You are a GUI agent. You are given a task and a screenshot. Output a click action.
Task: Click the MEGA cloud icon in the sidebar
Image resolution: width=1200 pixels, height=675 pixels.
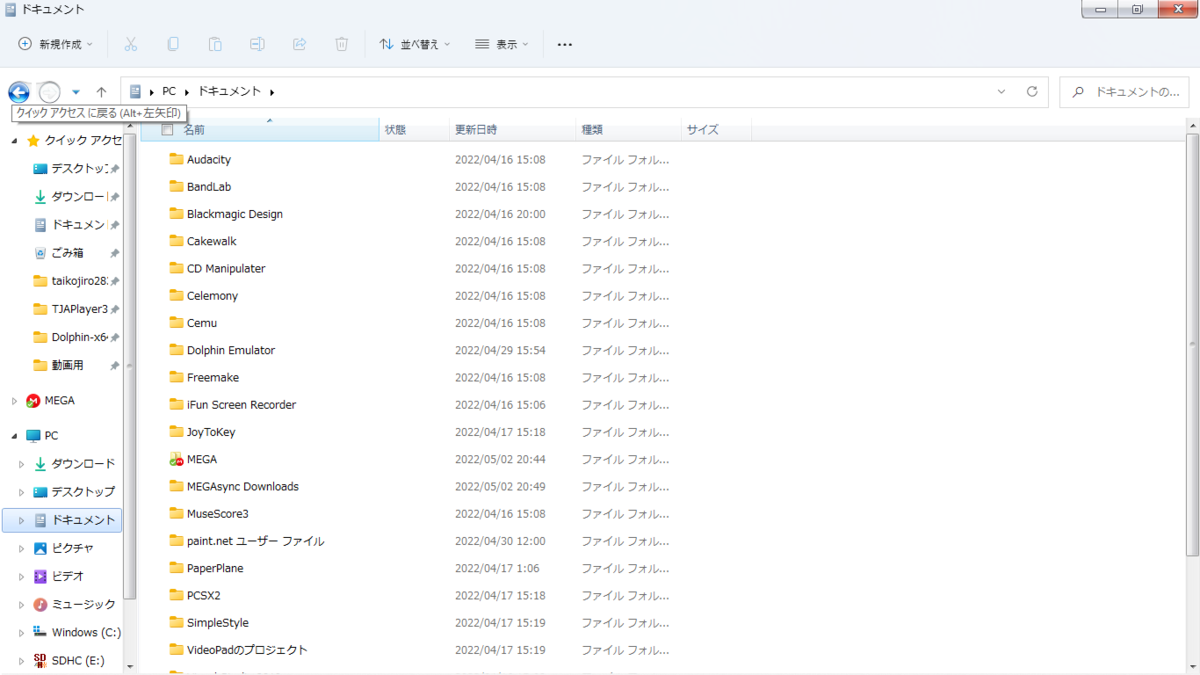33,401
